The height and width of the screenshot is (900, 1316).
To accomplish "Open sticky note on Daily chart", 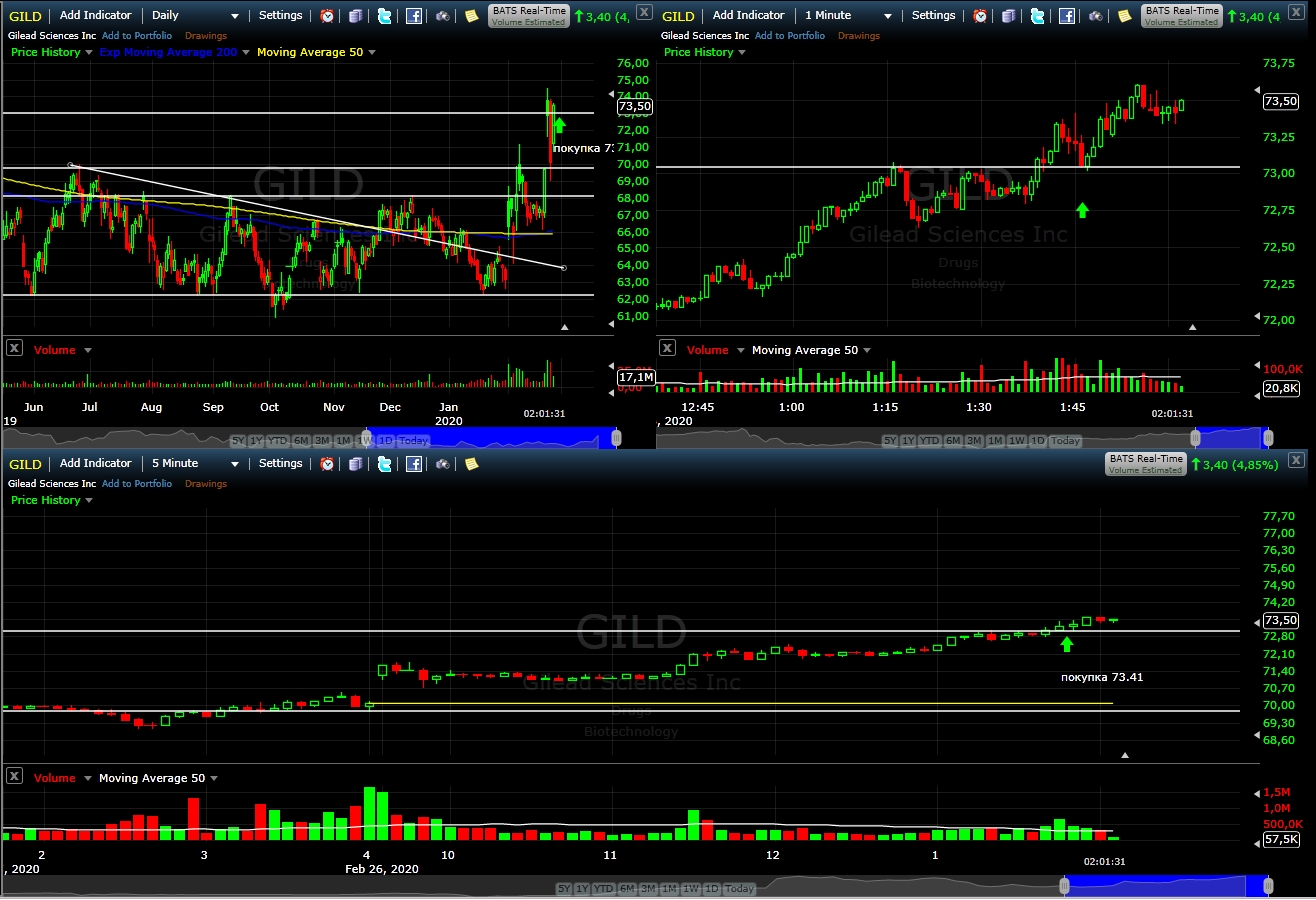I will pos(472,16).
